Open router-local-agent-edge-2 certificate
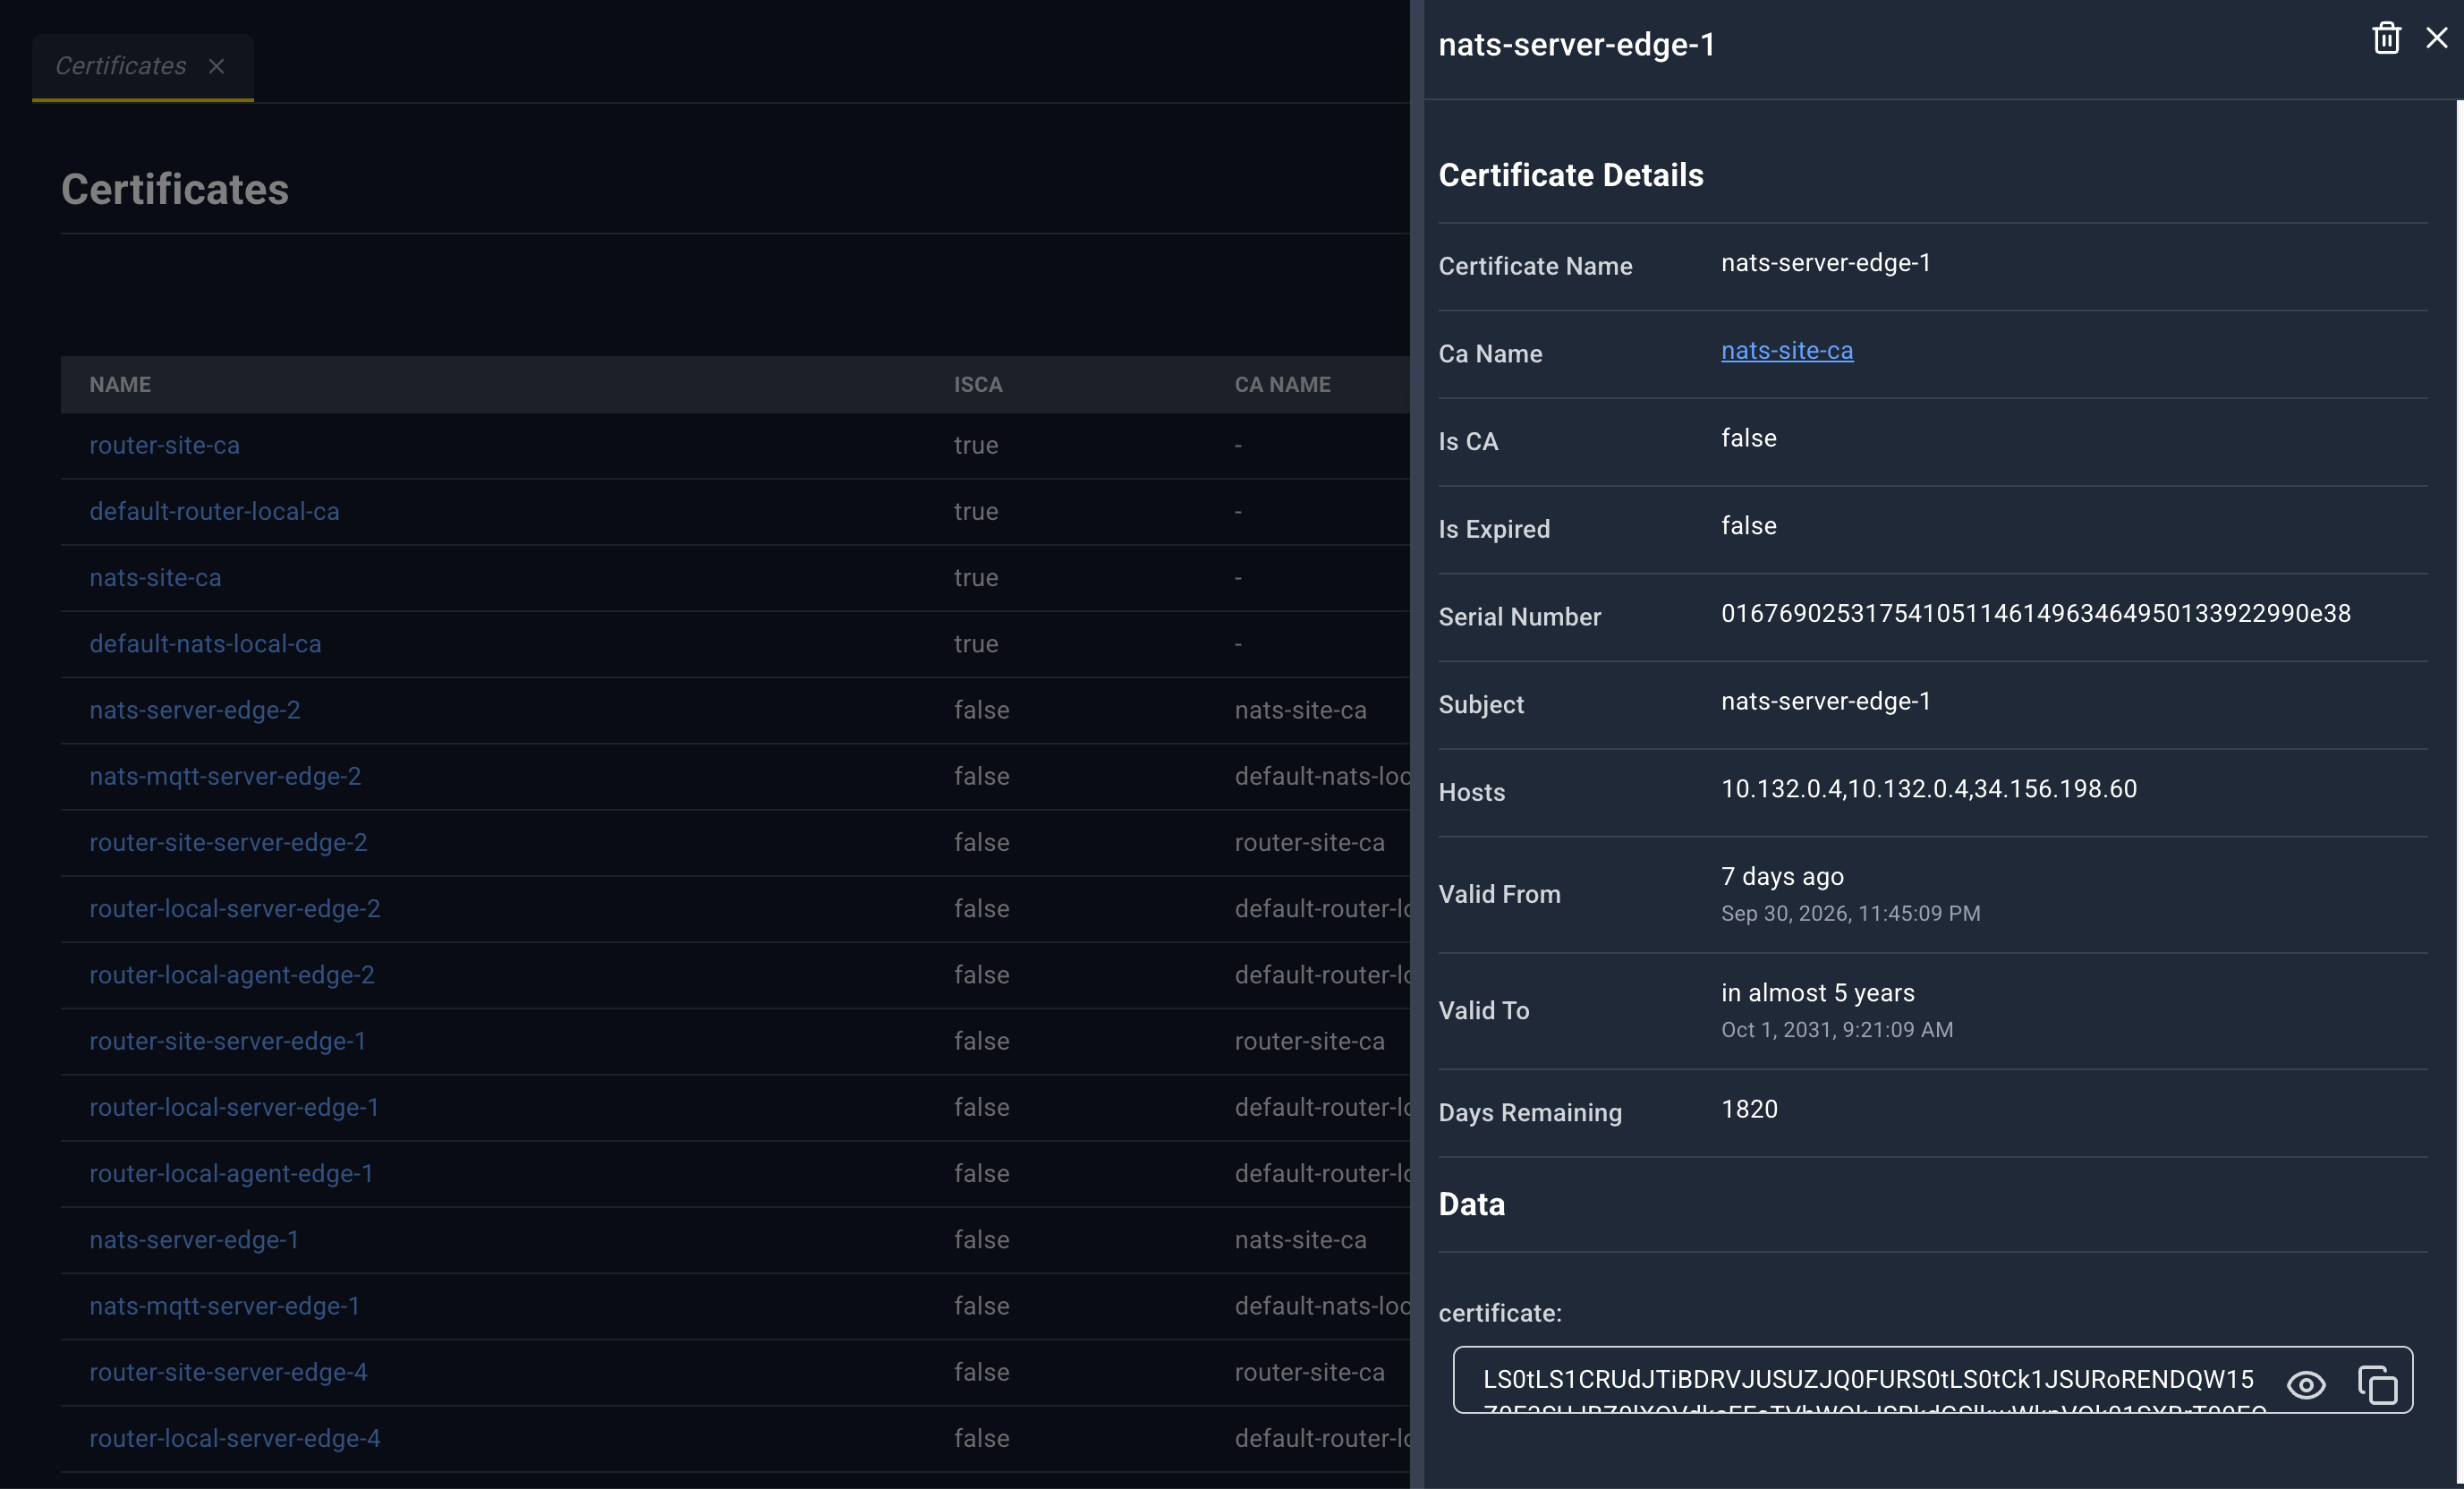 [x=231, y=974]
